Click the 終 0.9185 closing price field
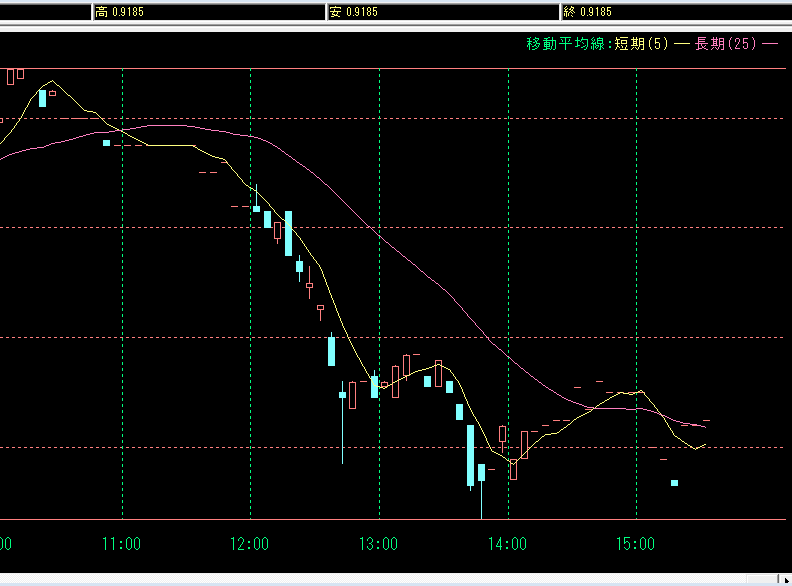Viewport: 792px width, 586px height. (676, 12)
